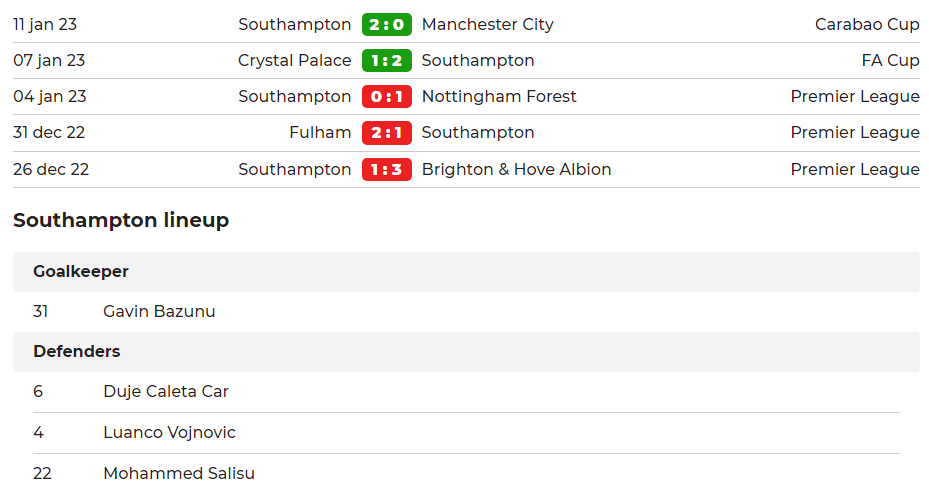Viewport: 929px width, 494px height.
Task: Open Nottingham Forest team link
Action: pos(499,97)
